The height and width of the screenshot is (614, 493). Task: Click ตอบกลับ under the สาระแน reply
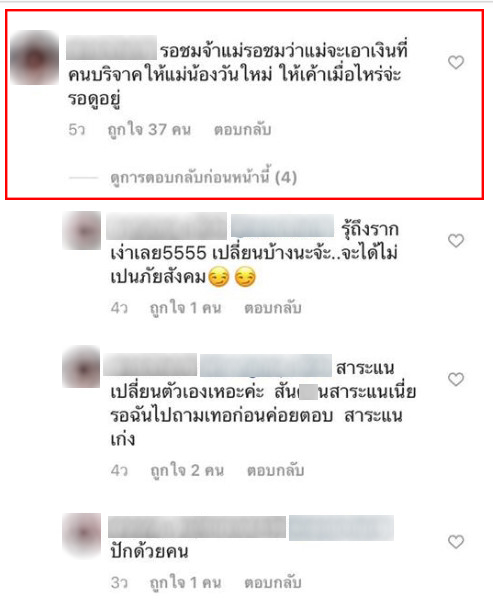[275, 470]
